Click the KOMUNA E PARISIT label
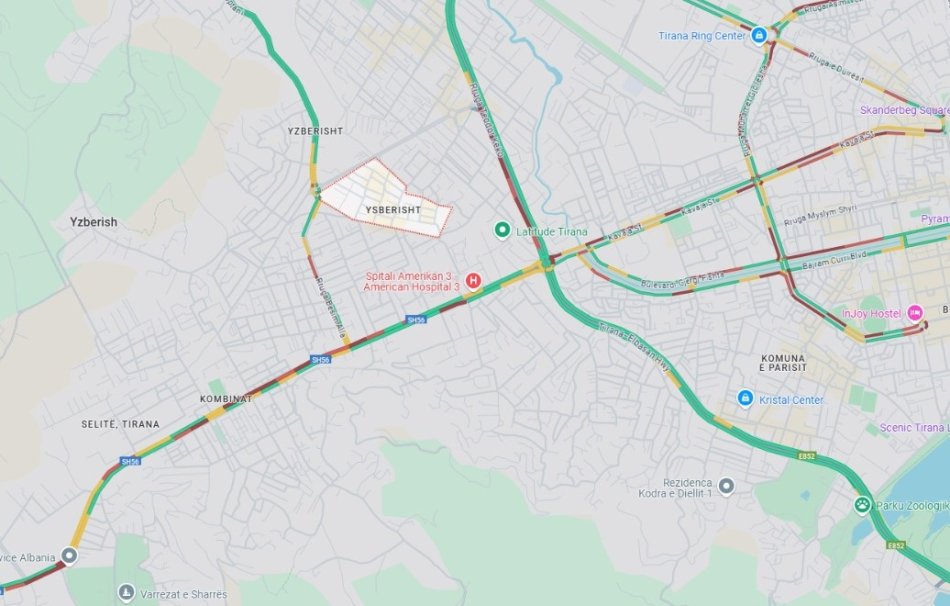Screen dimensions: 950x606 [783, 363]
